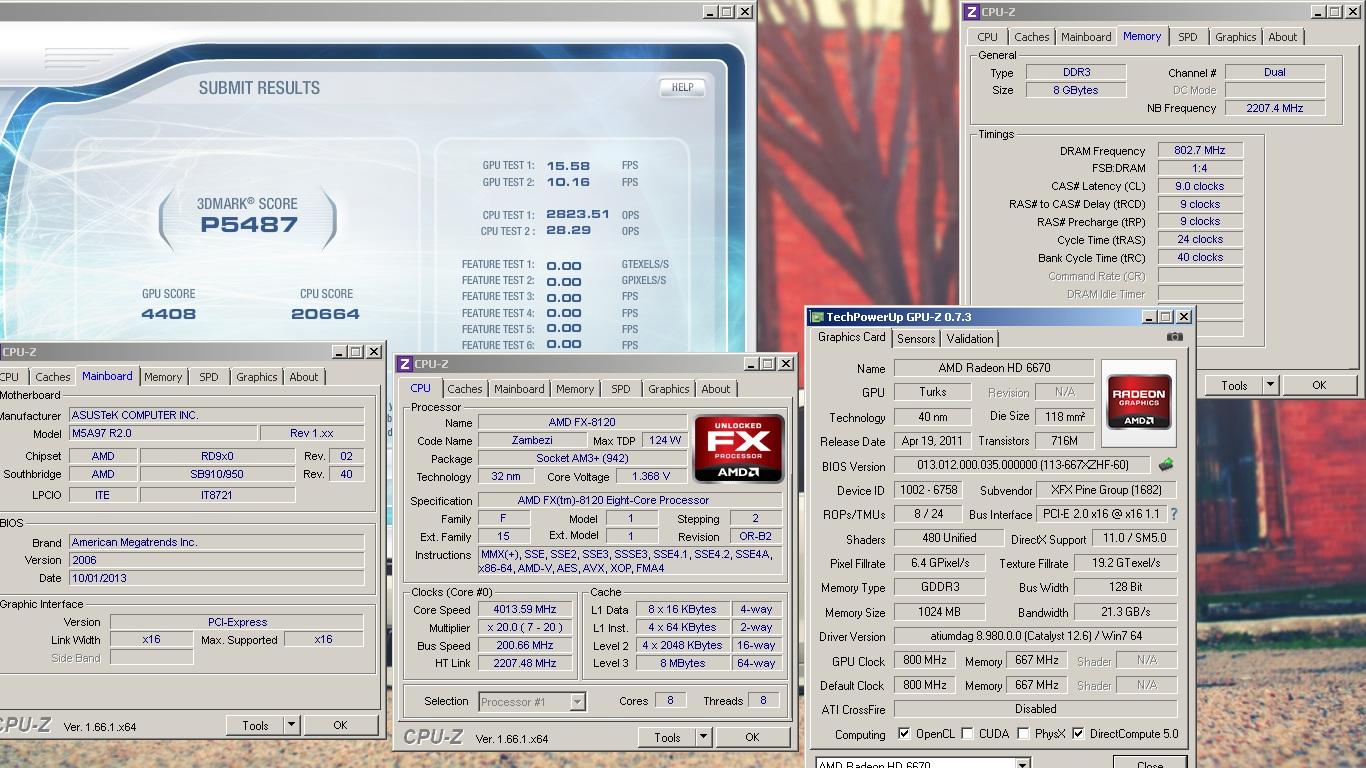Click Tools button in Memory window
This screenshot has width=1366, height=768.
(1234, 385)
